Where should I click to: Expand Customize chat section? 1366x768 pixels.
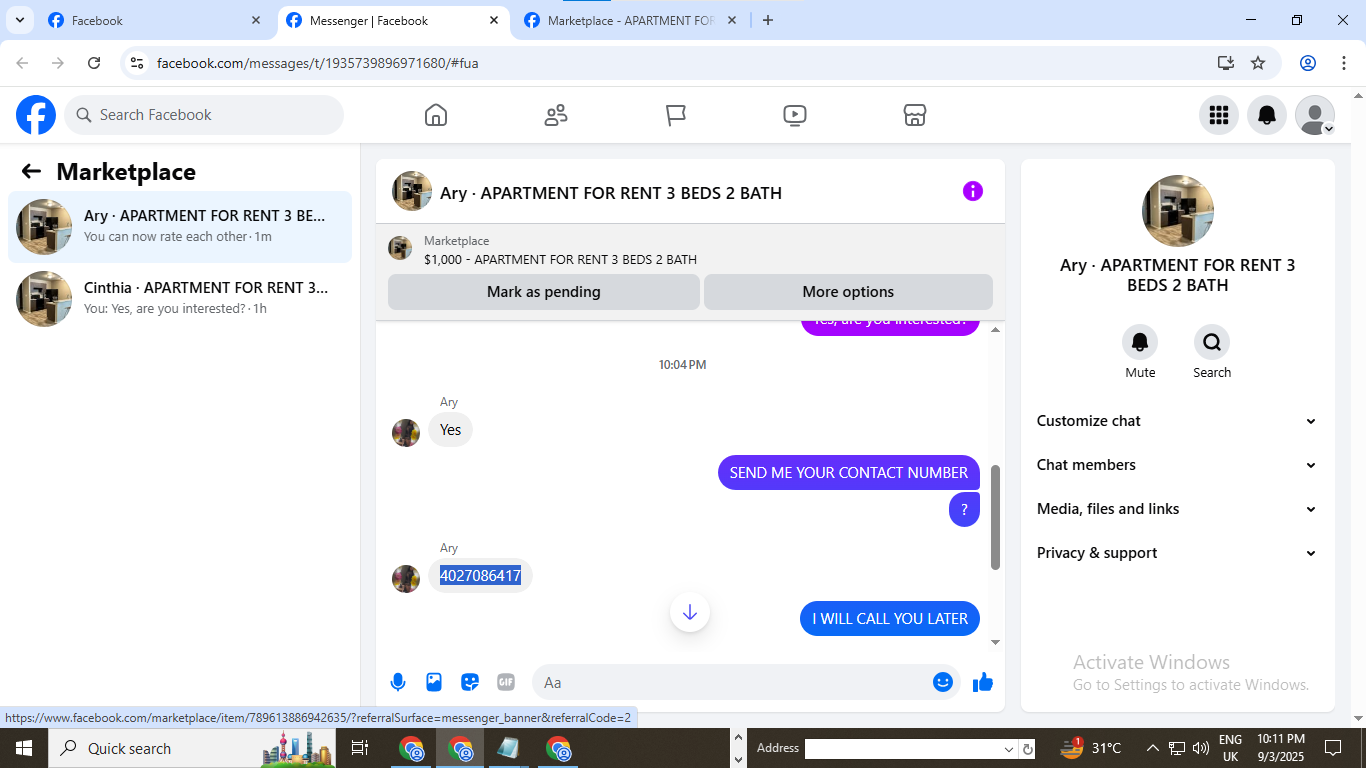point(1177,421)
